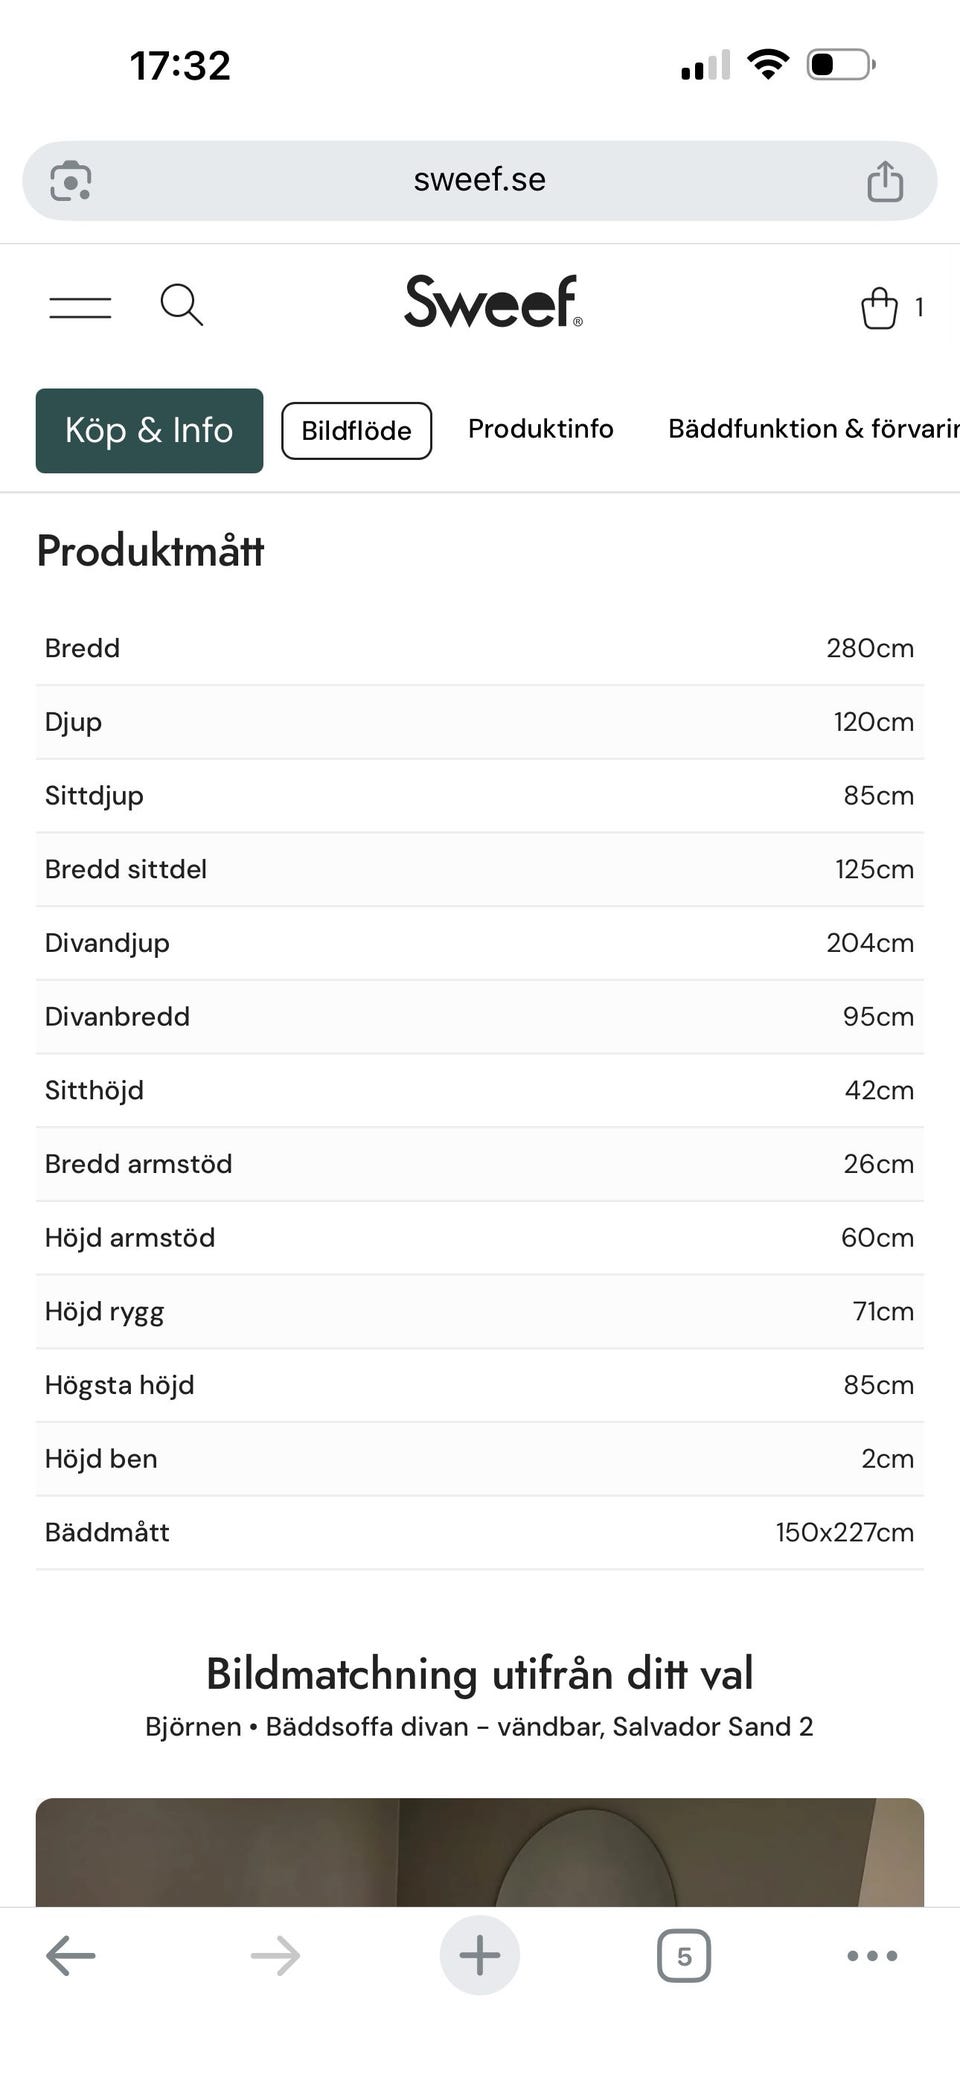The width and height of the screenshot is (960, 2081).
Task: Tap the sweef.se address field
Action: click(480, 180)
